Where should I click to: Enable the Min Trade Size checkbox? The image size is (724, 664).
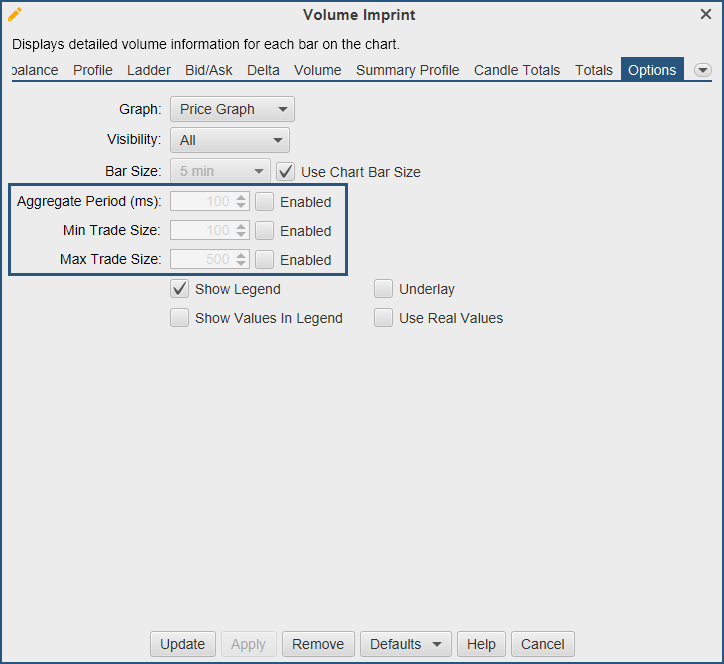[265, 230]
